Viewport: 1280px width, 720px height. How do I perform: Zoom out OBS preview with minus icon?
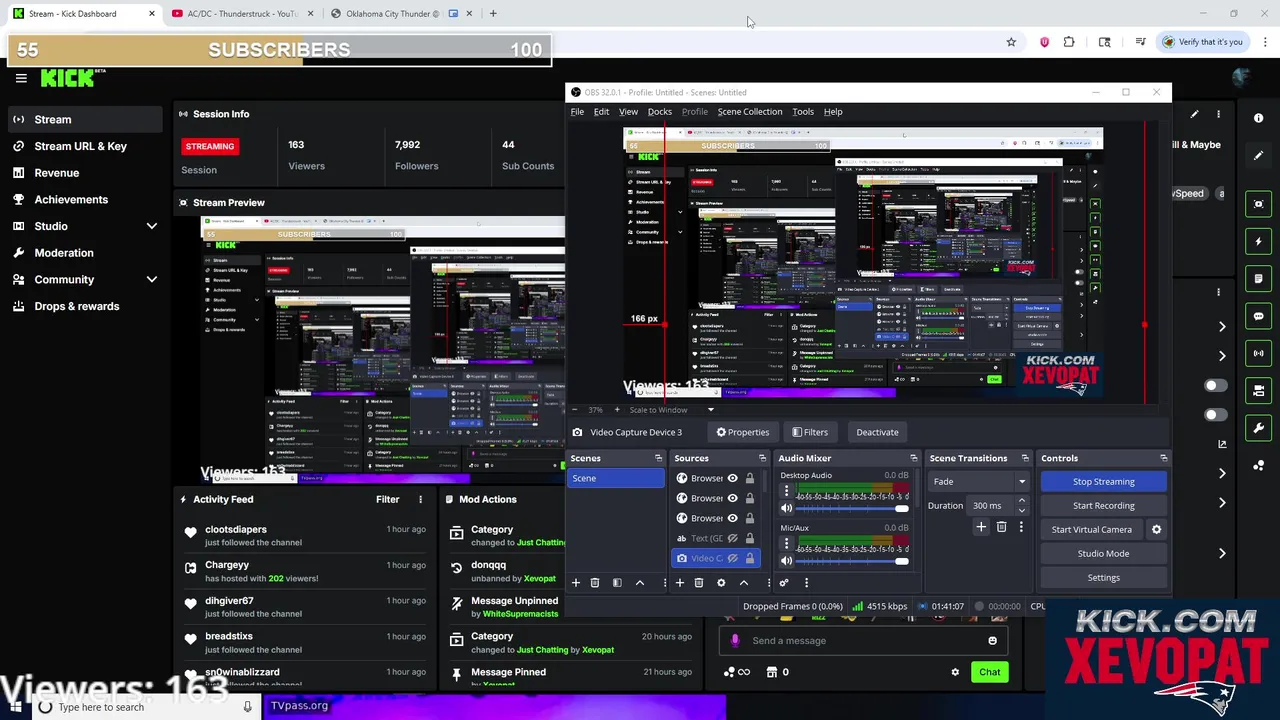coord(575,410)
